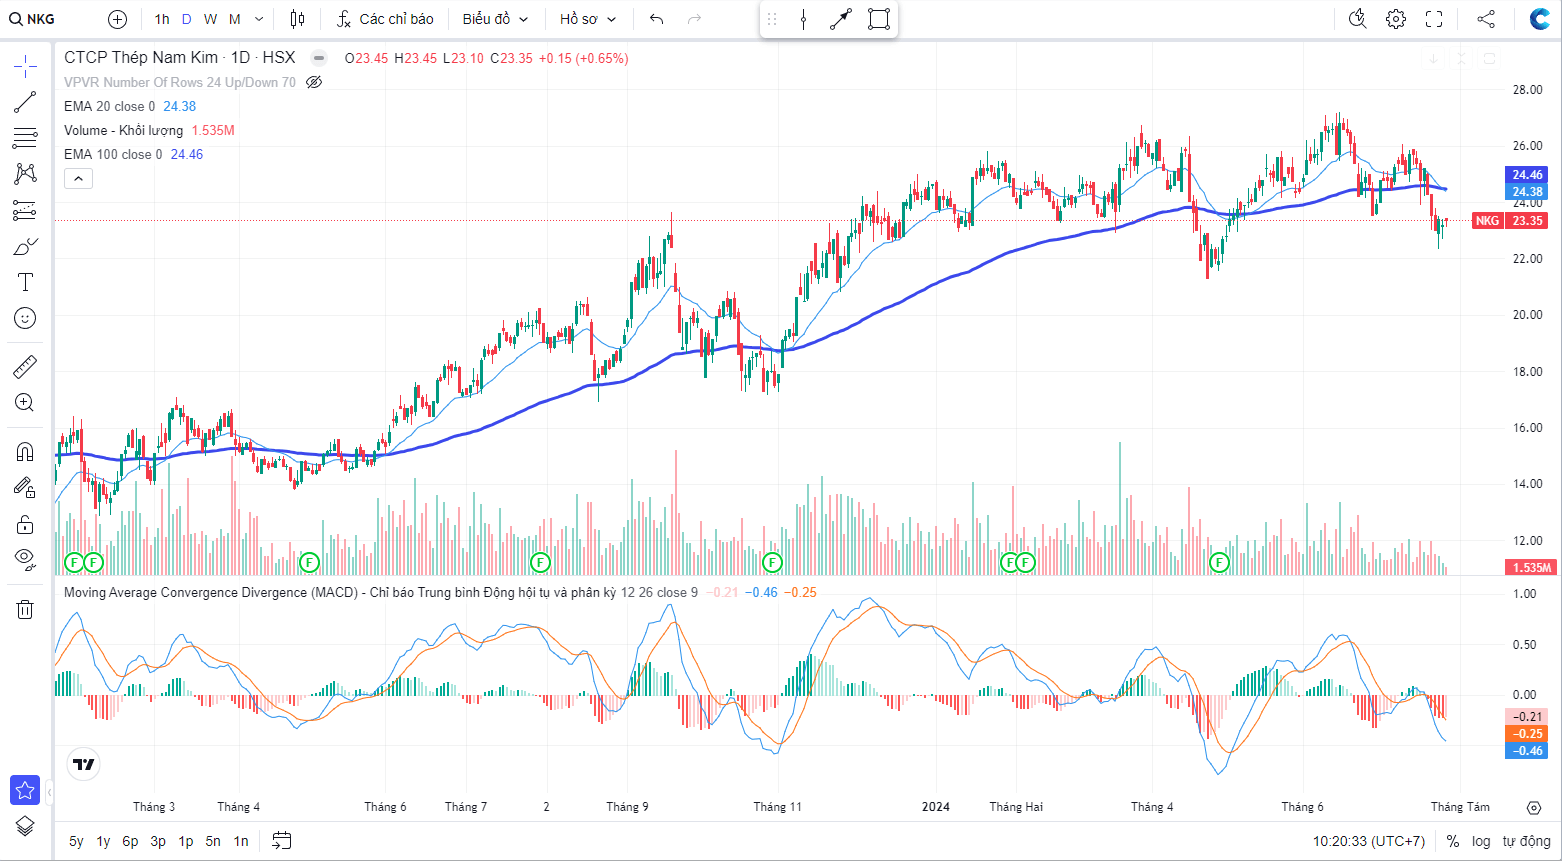The width and height of the screenshot is (1562, 861).
Task: Open the object tree layers icon
Action: coord(25,826)
